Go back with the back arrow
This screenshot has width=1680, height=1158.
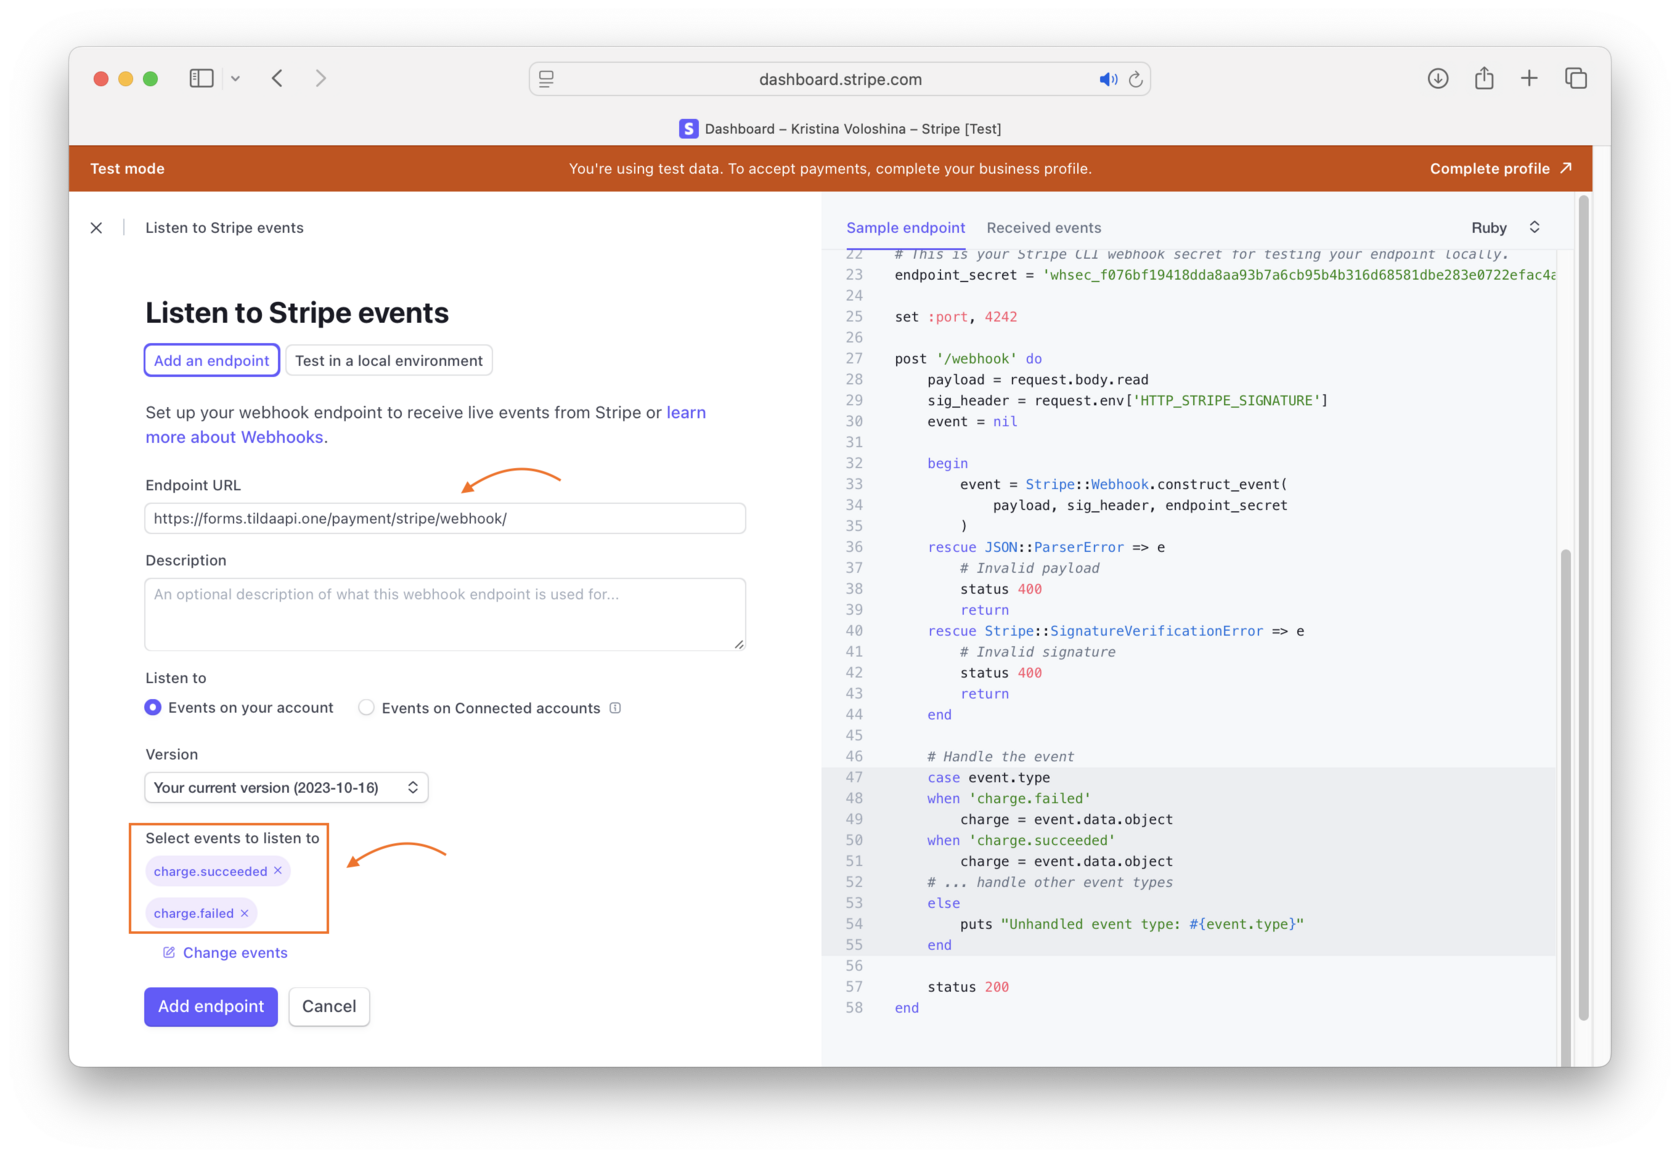click(277, 78)
